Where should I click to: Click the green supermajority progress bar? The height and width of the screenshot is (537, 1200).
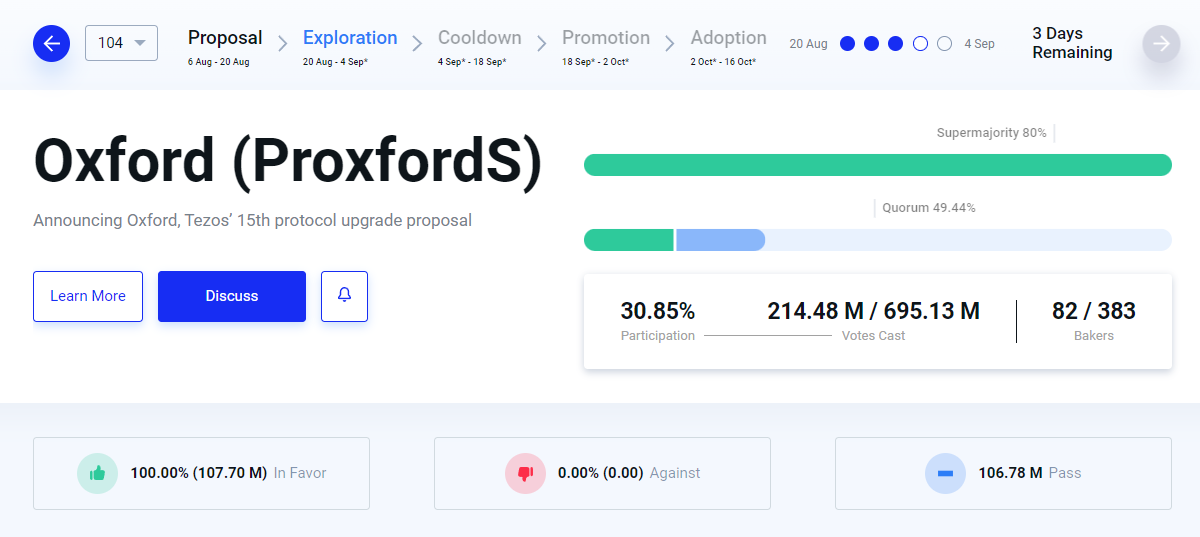878,165
